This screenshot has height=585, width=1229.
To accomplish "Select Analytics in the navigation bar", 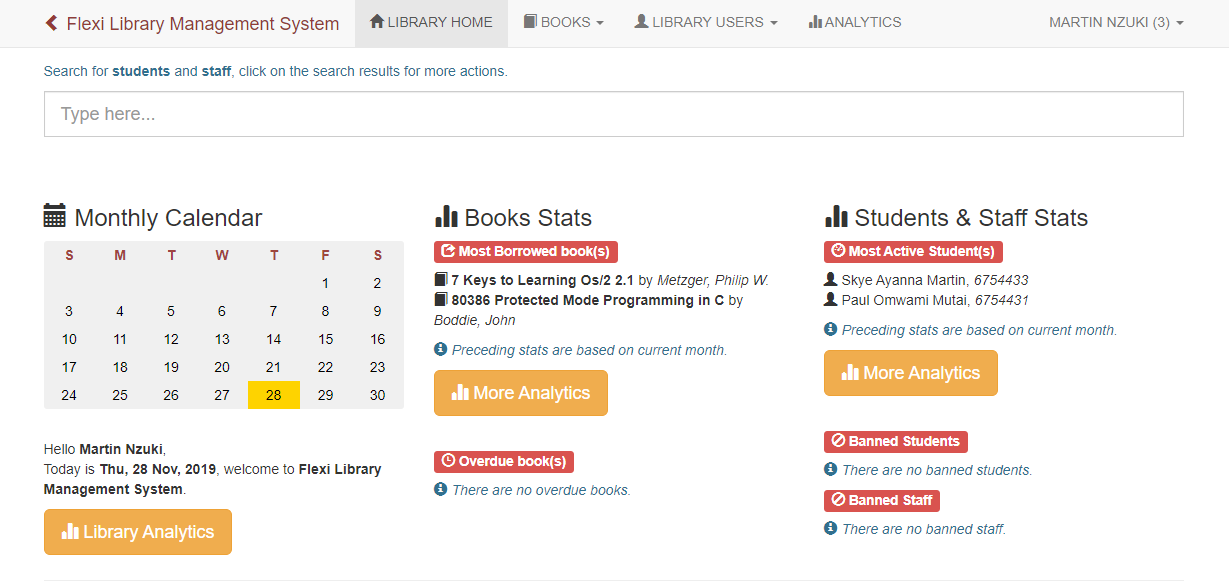I will tap(855, 21).
